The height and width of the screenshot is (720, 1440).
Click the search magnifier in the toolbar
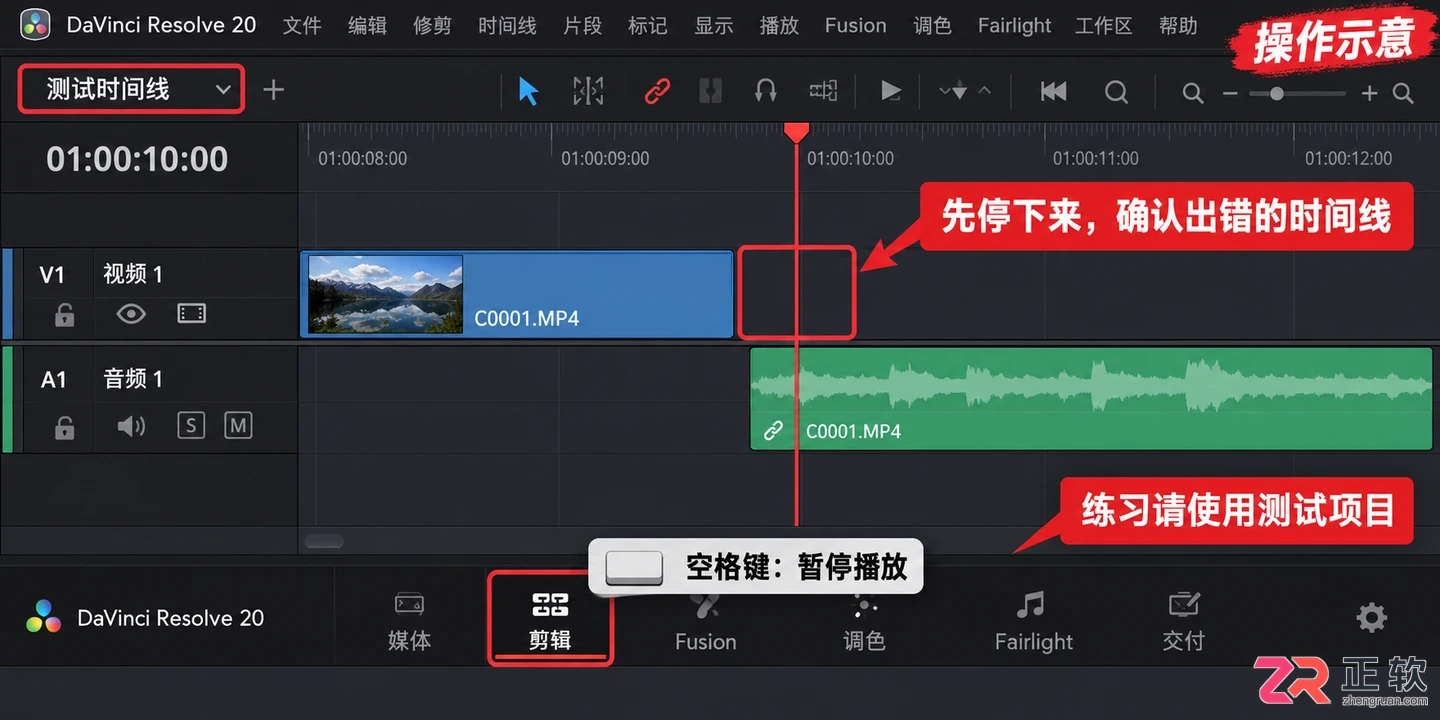point(1116,93)
